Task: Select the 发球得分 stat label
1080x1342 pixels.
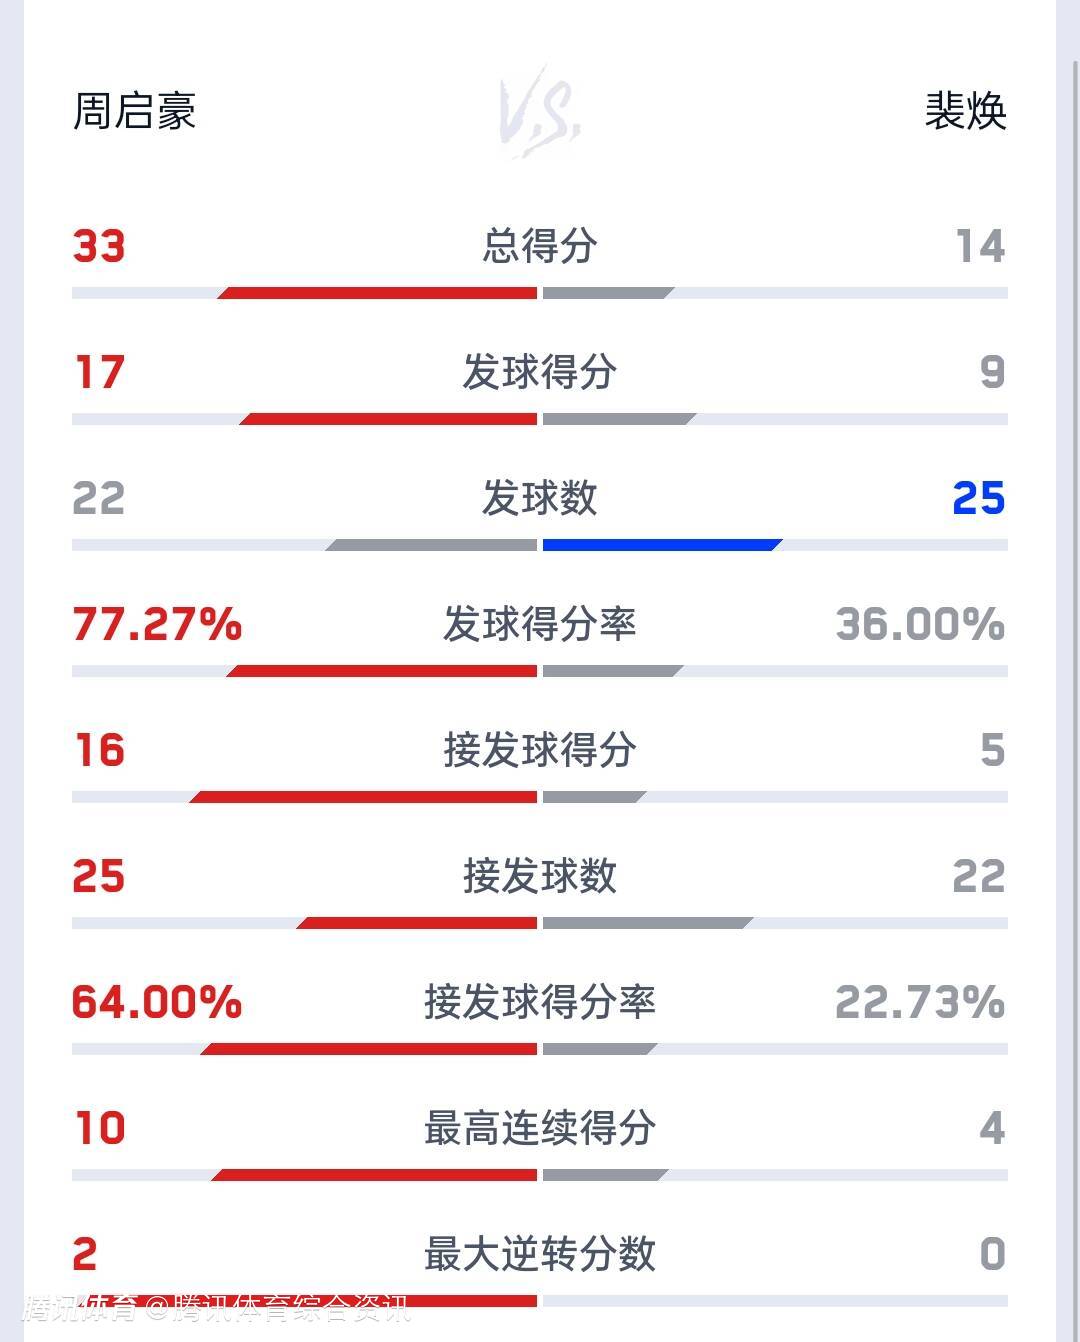Action: coord(540,372)
